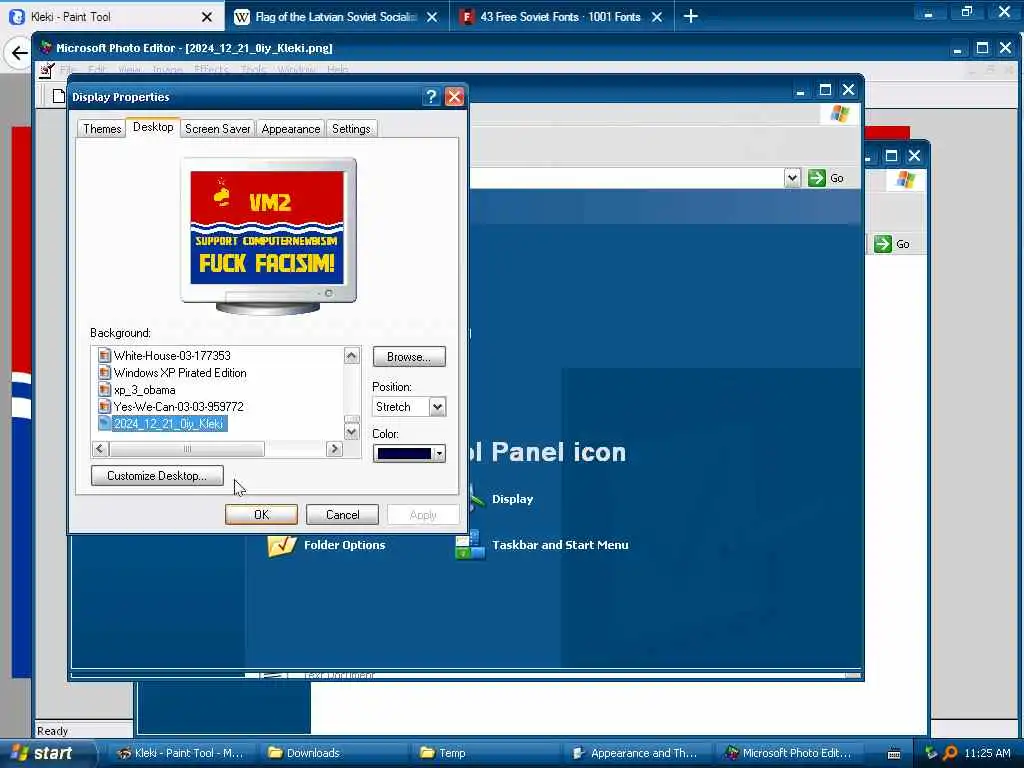Click the 1001 Fonts tab favicon
This screenshot has height=768, width=1024.
466,17
